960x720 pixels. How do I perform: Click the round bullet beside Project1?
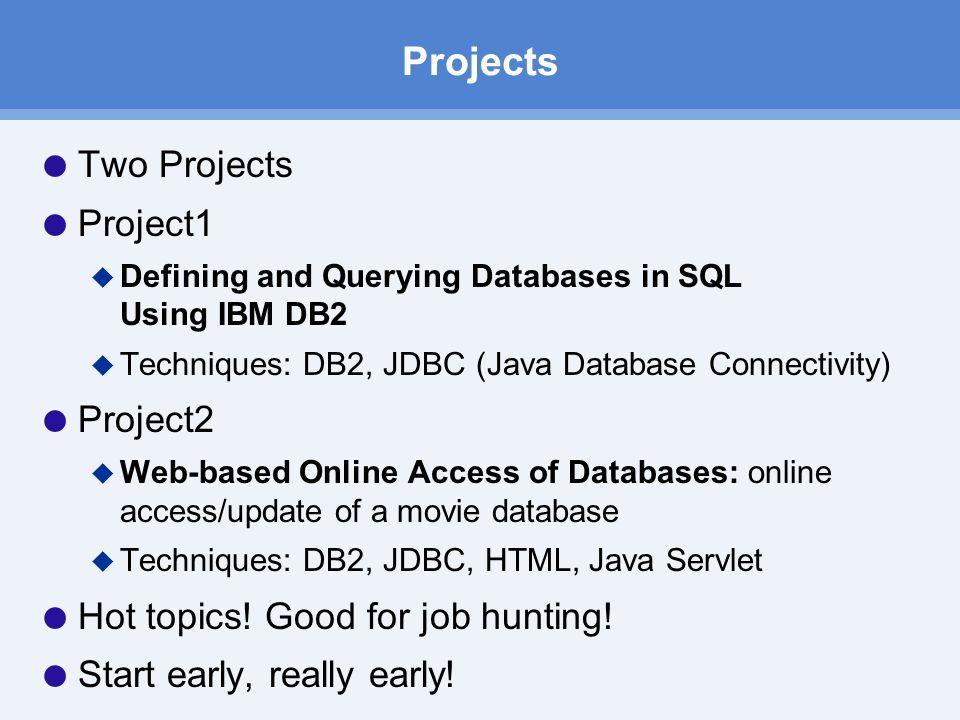click(x=55, y=225)
